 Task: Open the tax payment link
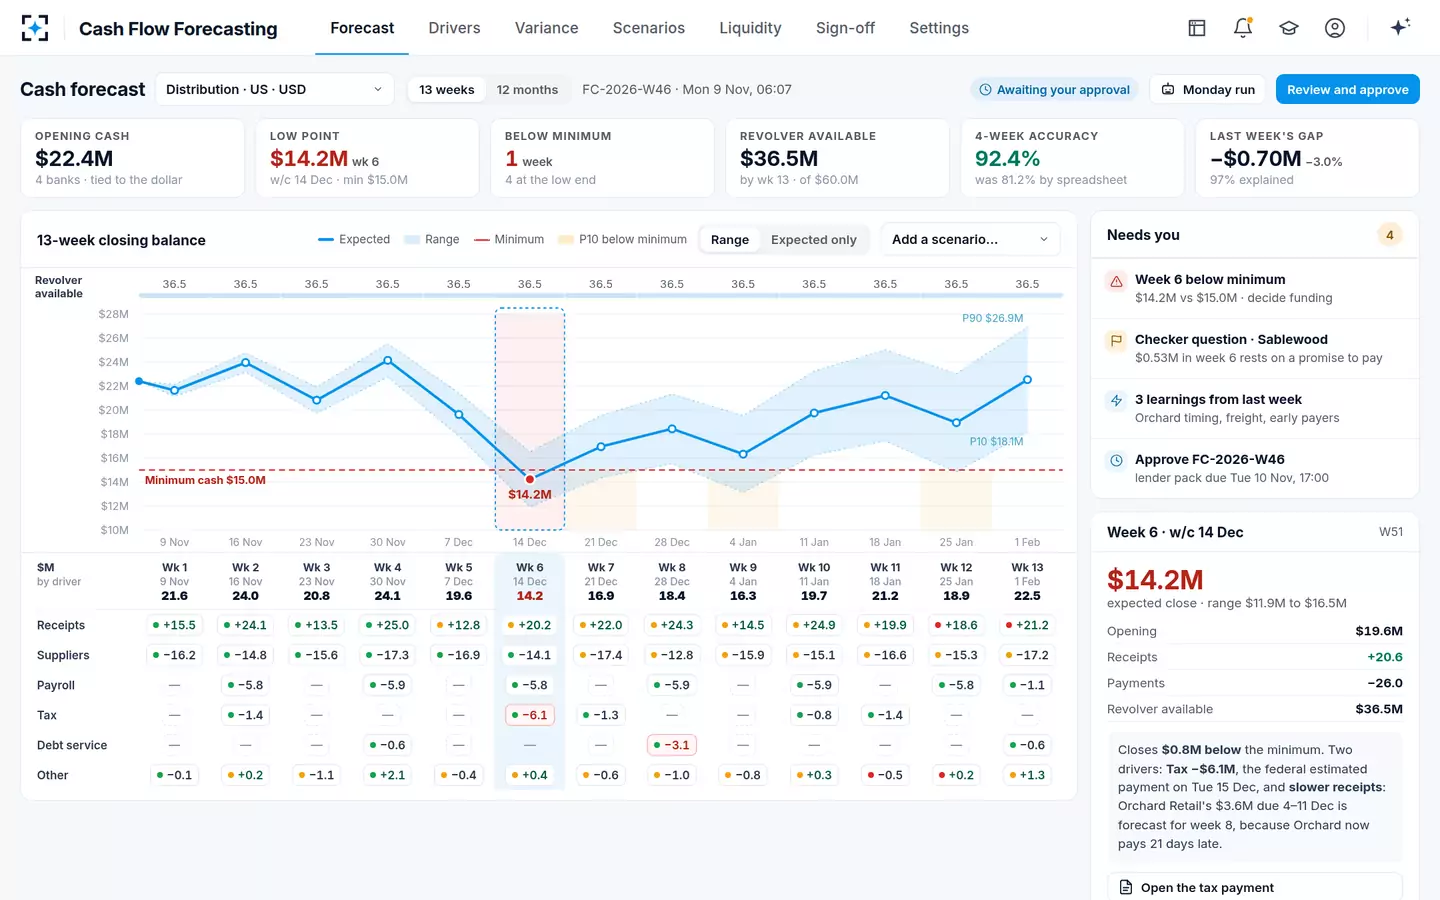point(1254,888)
